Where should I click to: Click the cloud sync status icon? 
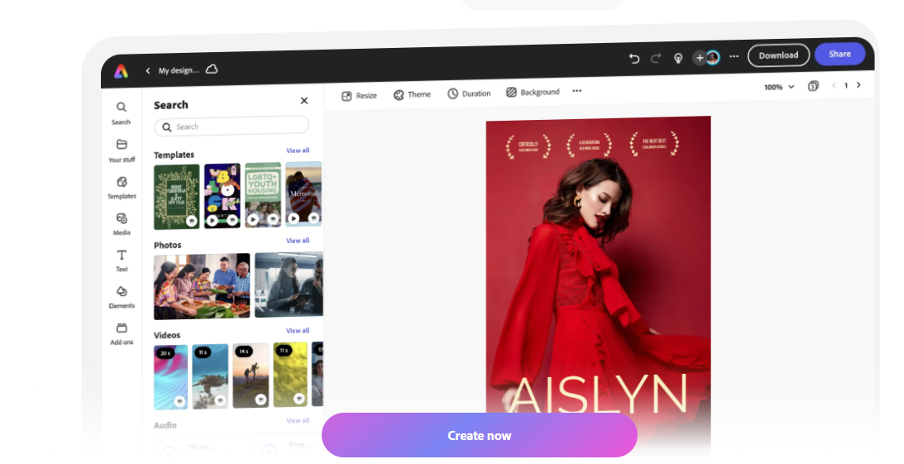(212, 69)
